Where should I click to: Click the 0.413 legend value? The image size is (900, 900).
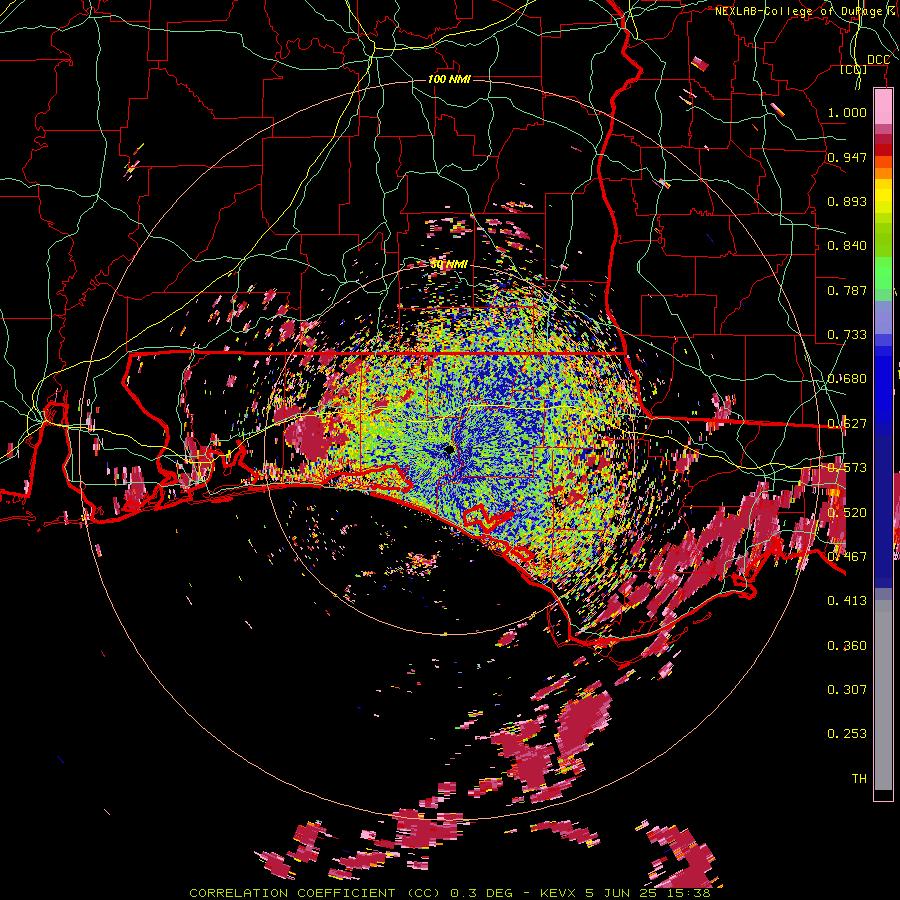tap(847, 601)
